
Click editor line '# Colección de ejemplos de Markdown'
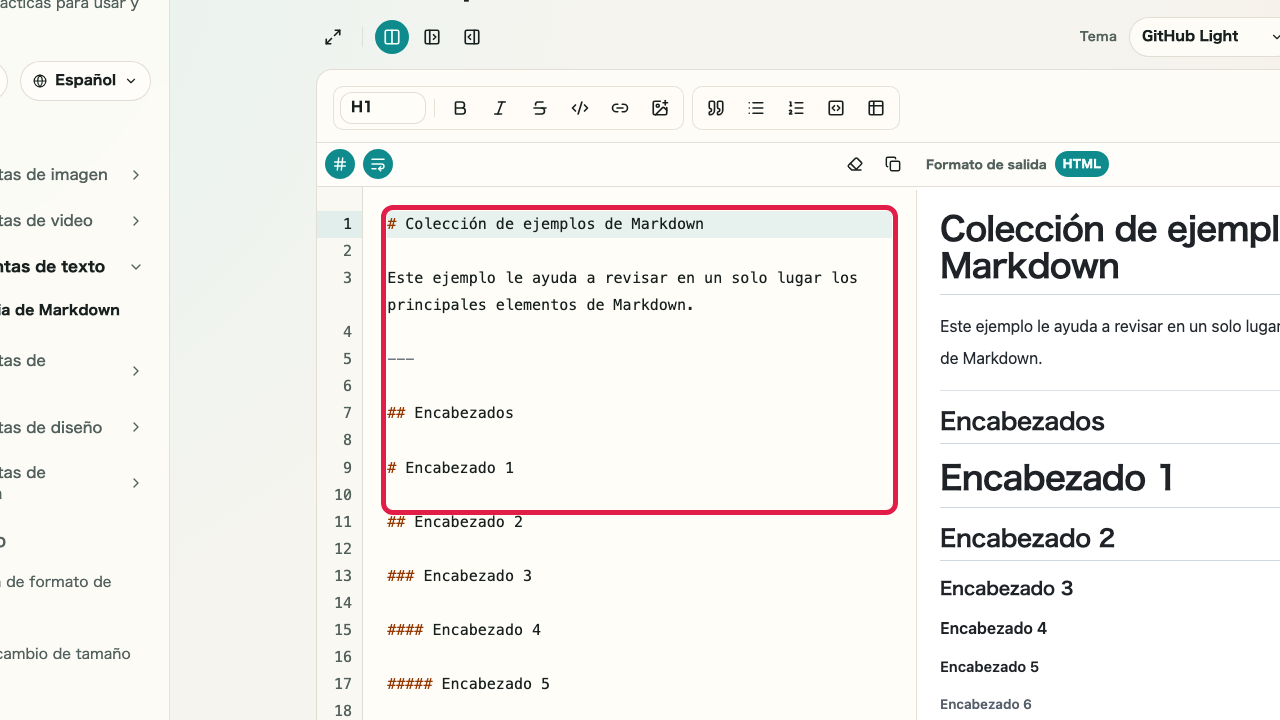pyautogui.click(x=546, y=224)
